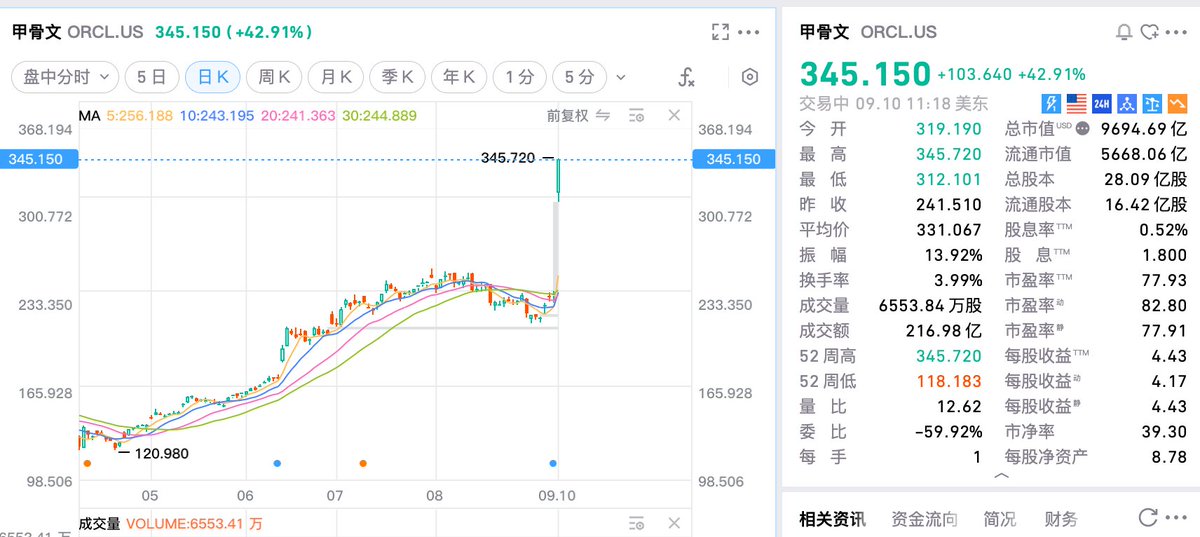Click the latest green candlestick at 09.10
Image resolution: width=1200 pixels, height=537 pixels.
coord(558,178)
